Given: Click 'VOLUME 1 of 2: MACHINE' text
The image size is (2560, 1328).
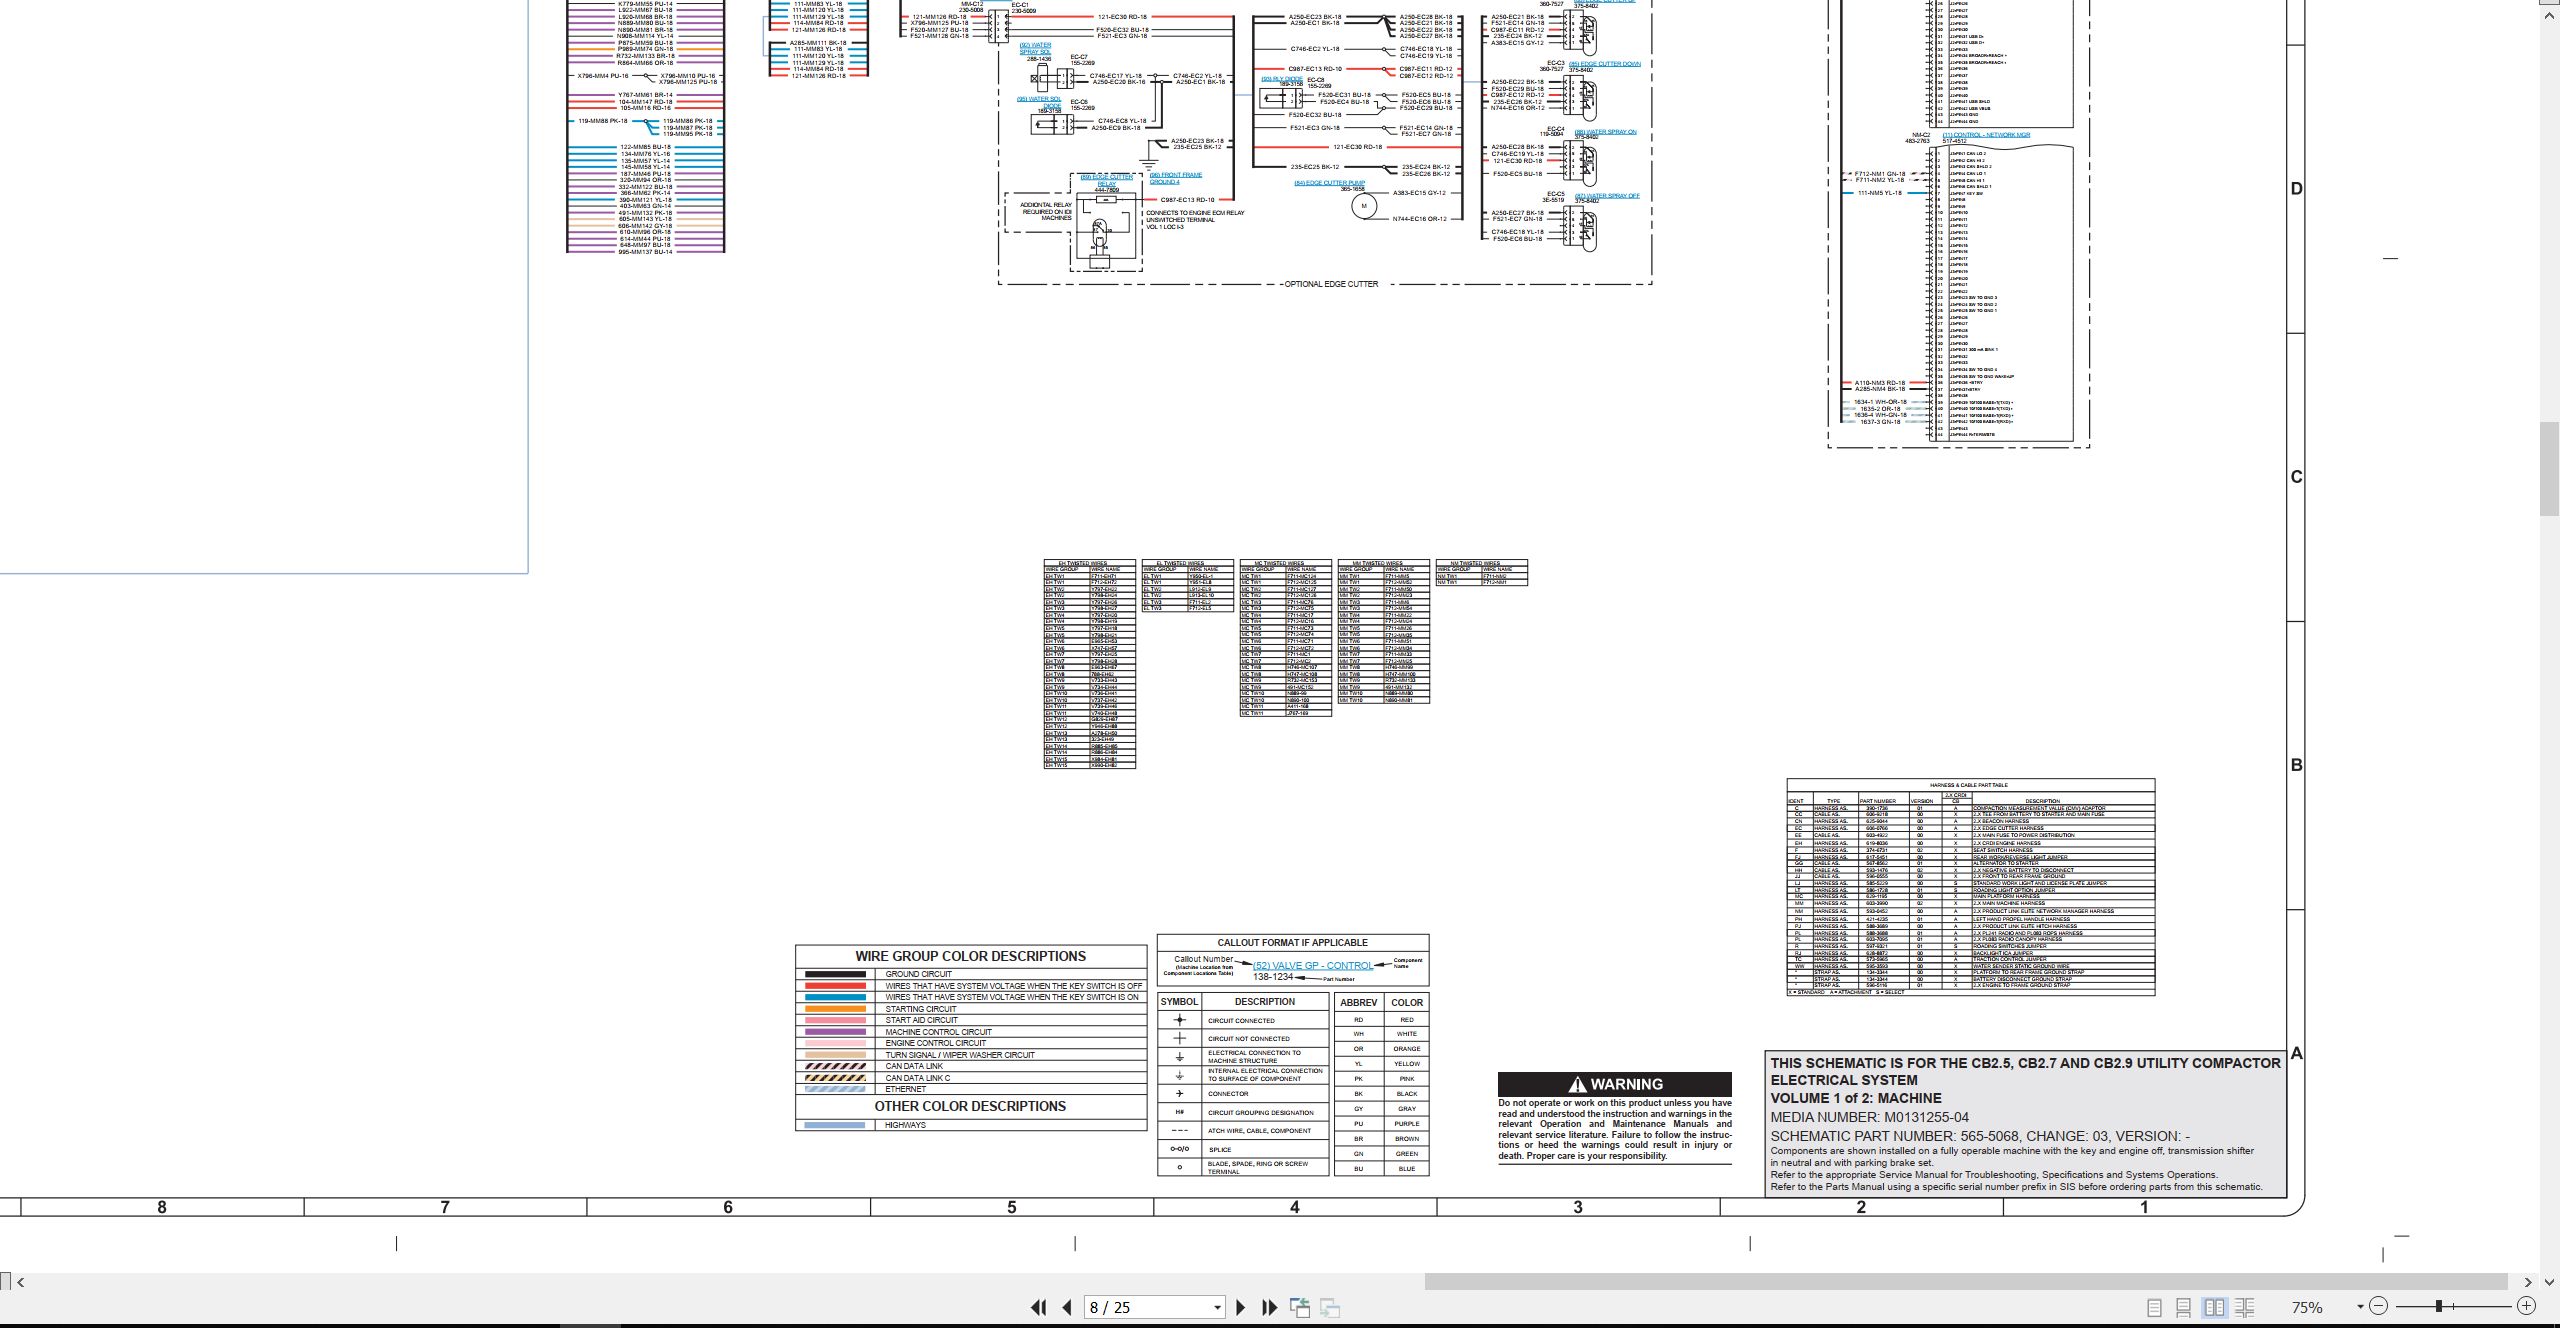Looking at the screenshot, I should click(x=1856, y=1098).
